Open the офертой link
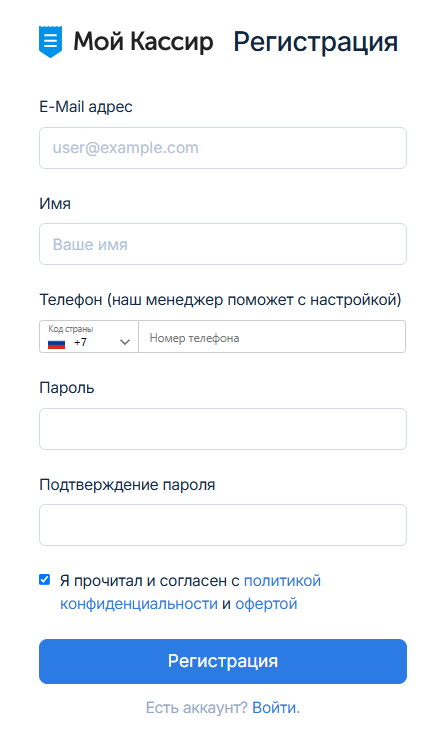Viewport: 438px width, 730px height. tap(266, 604)
